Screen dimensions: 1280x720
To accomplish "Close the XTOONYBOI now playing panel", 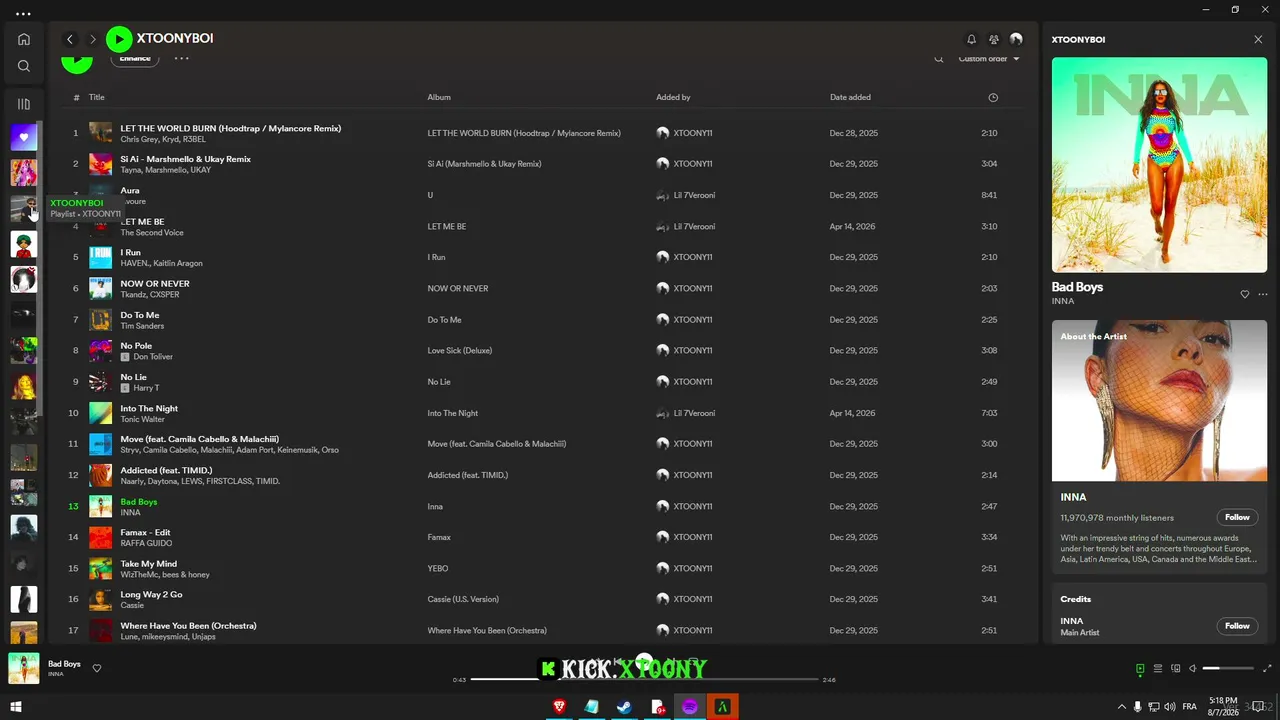I will 1258,39.
